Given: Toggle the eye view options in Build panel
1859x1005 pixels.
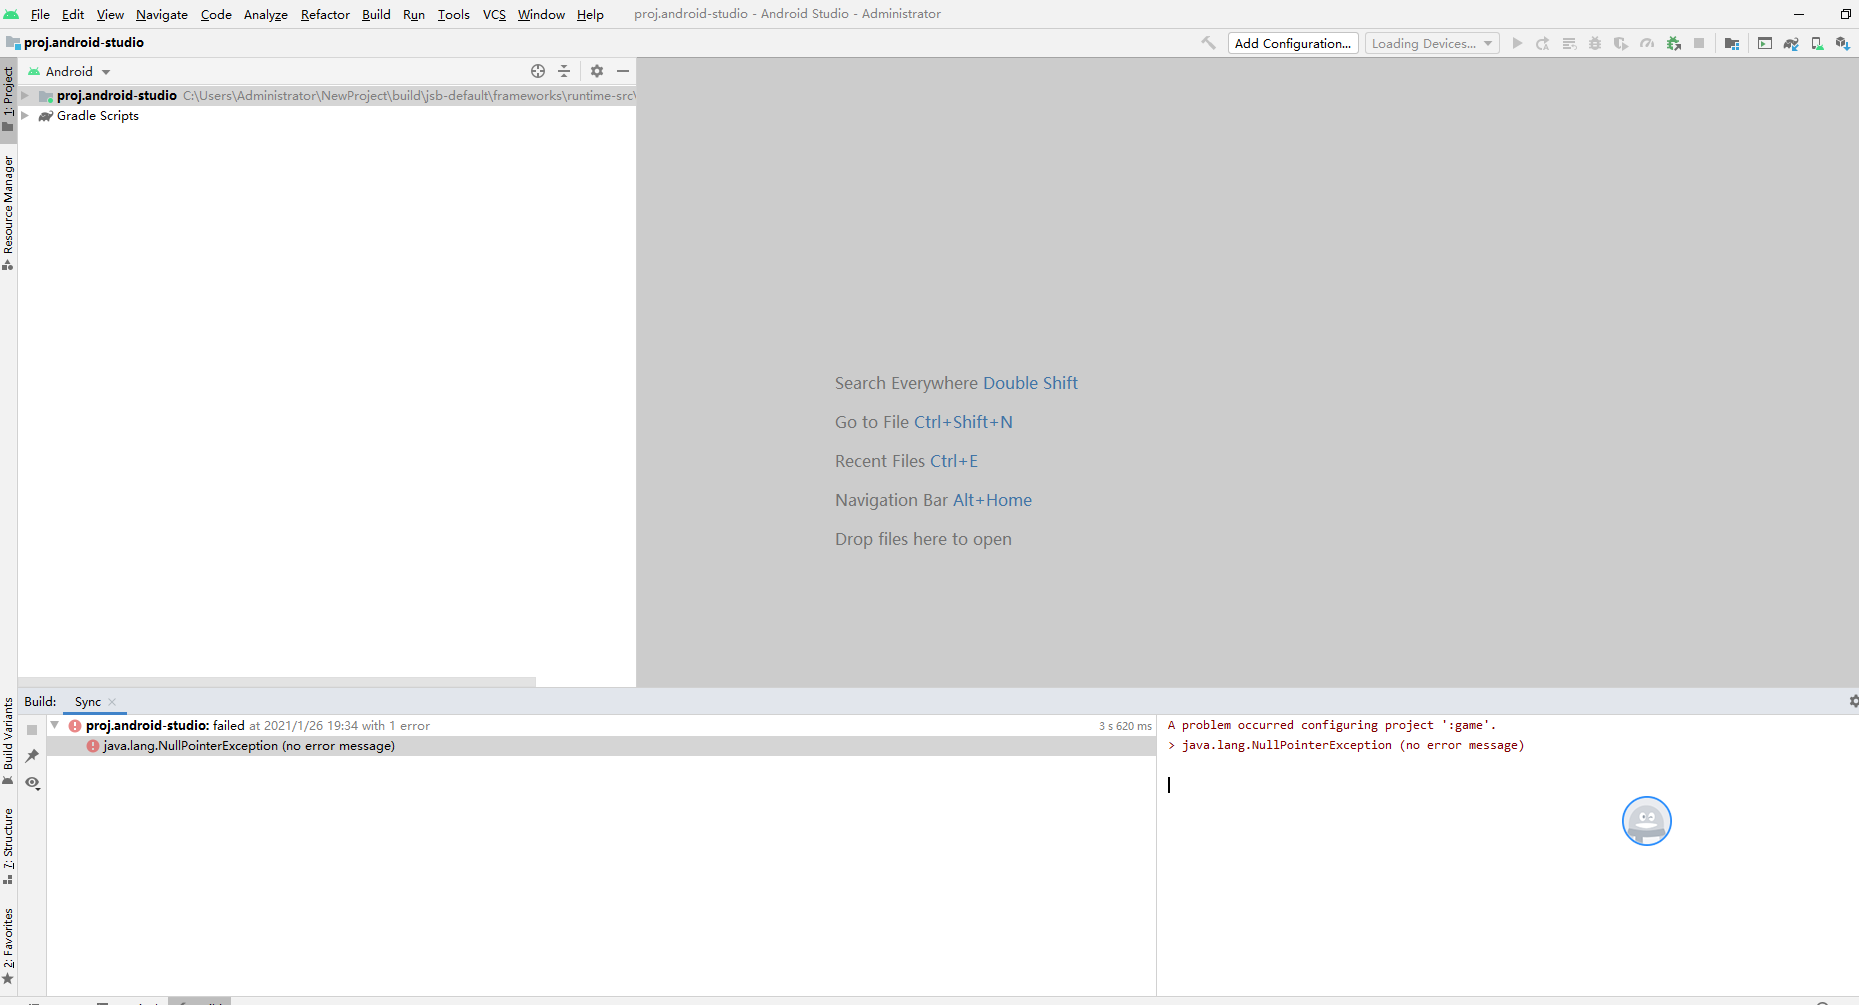Looking at the screenshot, I should click(33, 783).
